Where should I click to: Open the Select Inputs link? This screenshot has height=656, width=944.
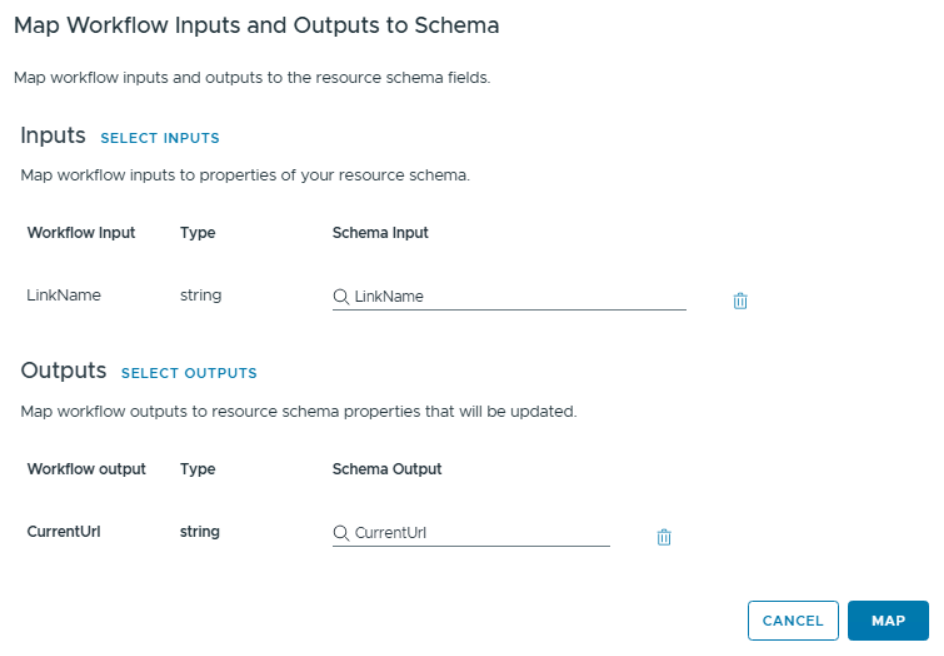pyautogui.click(x=160, y=138)
